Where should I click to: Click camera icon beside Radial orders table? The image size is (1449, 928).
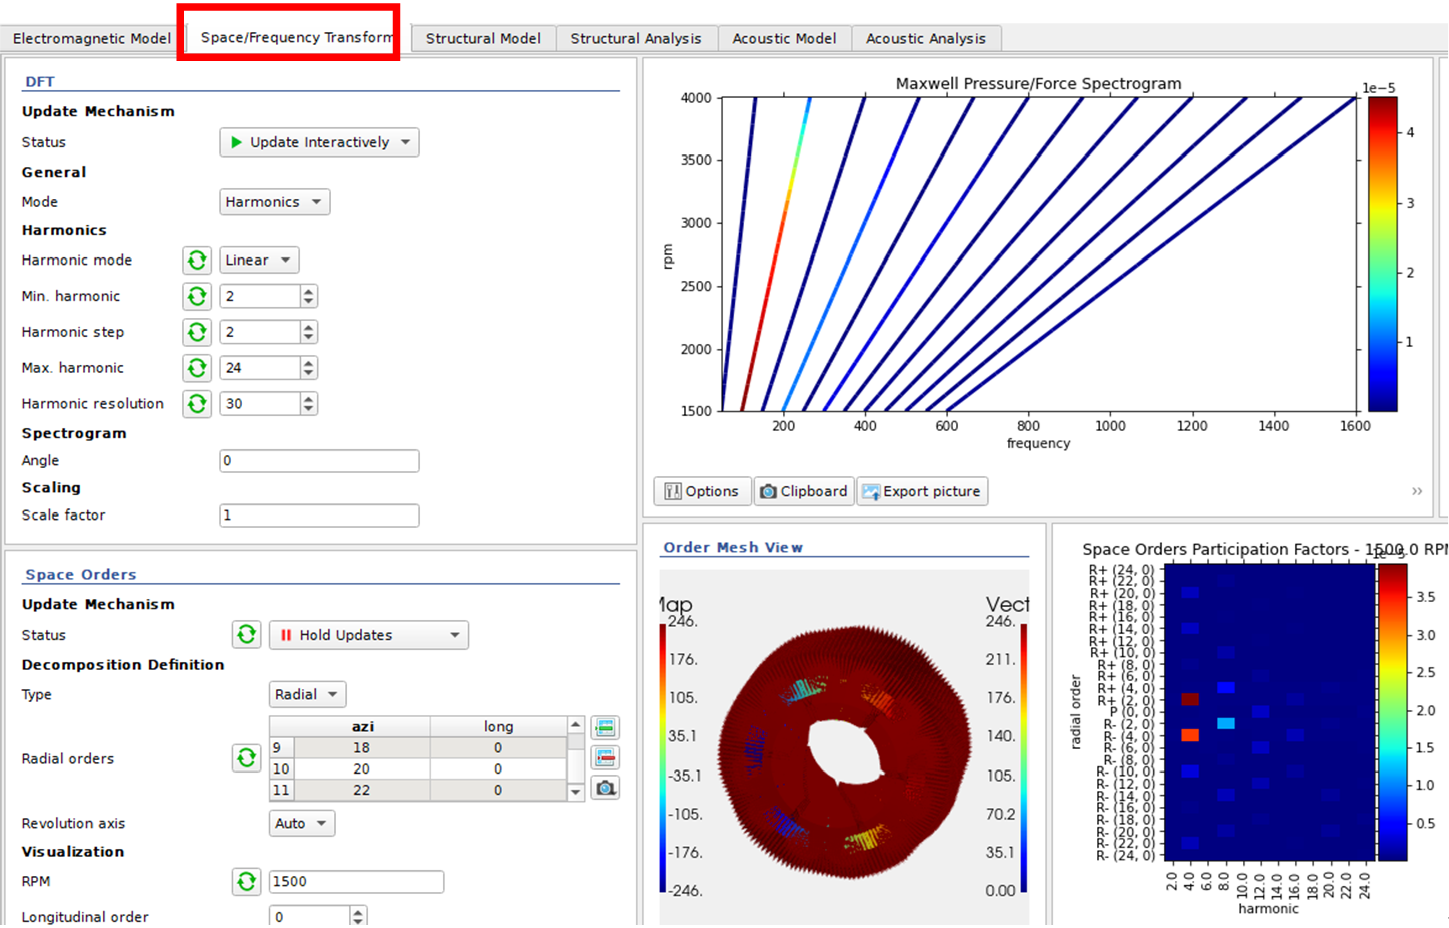605,788
